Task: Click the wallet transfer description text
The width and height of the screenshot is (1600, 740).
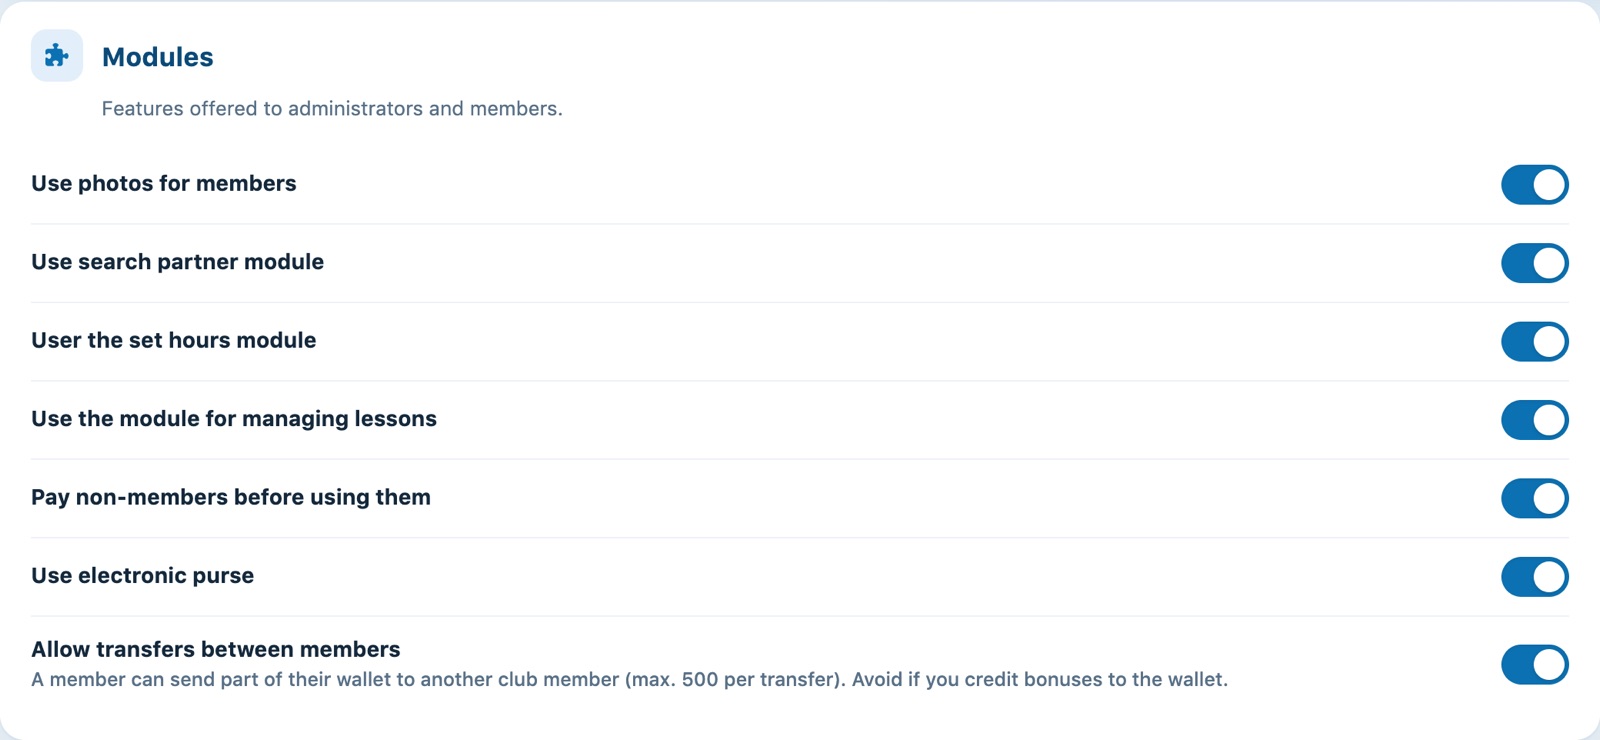Action: pyautogui.click(x=630, y=680)
